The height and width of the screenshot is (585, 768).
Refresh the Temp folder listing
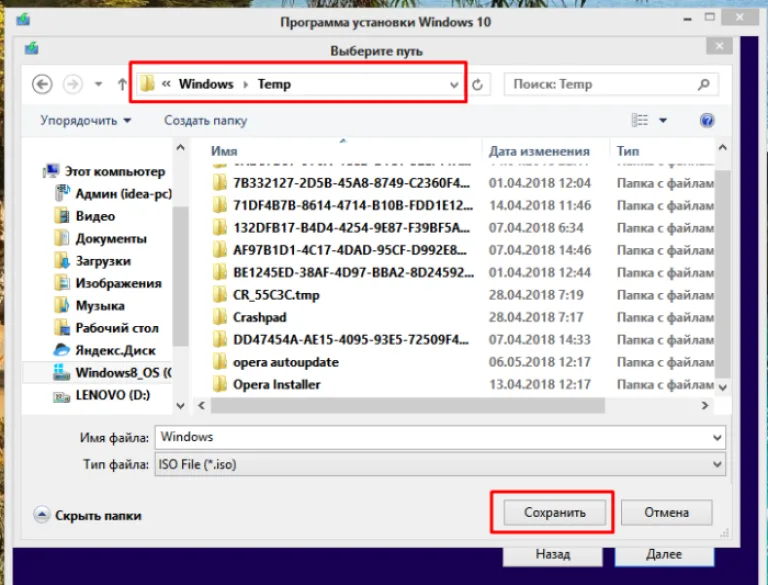click(478, 85)
